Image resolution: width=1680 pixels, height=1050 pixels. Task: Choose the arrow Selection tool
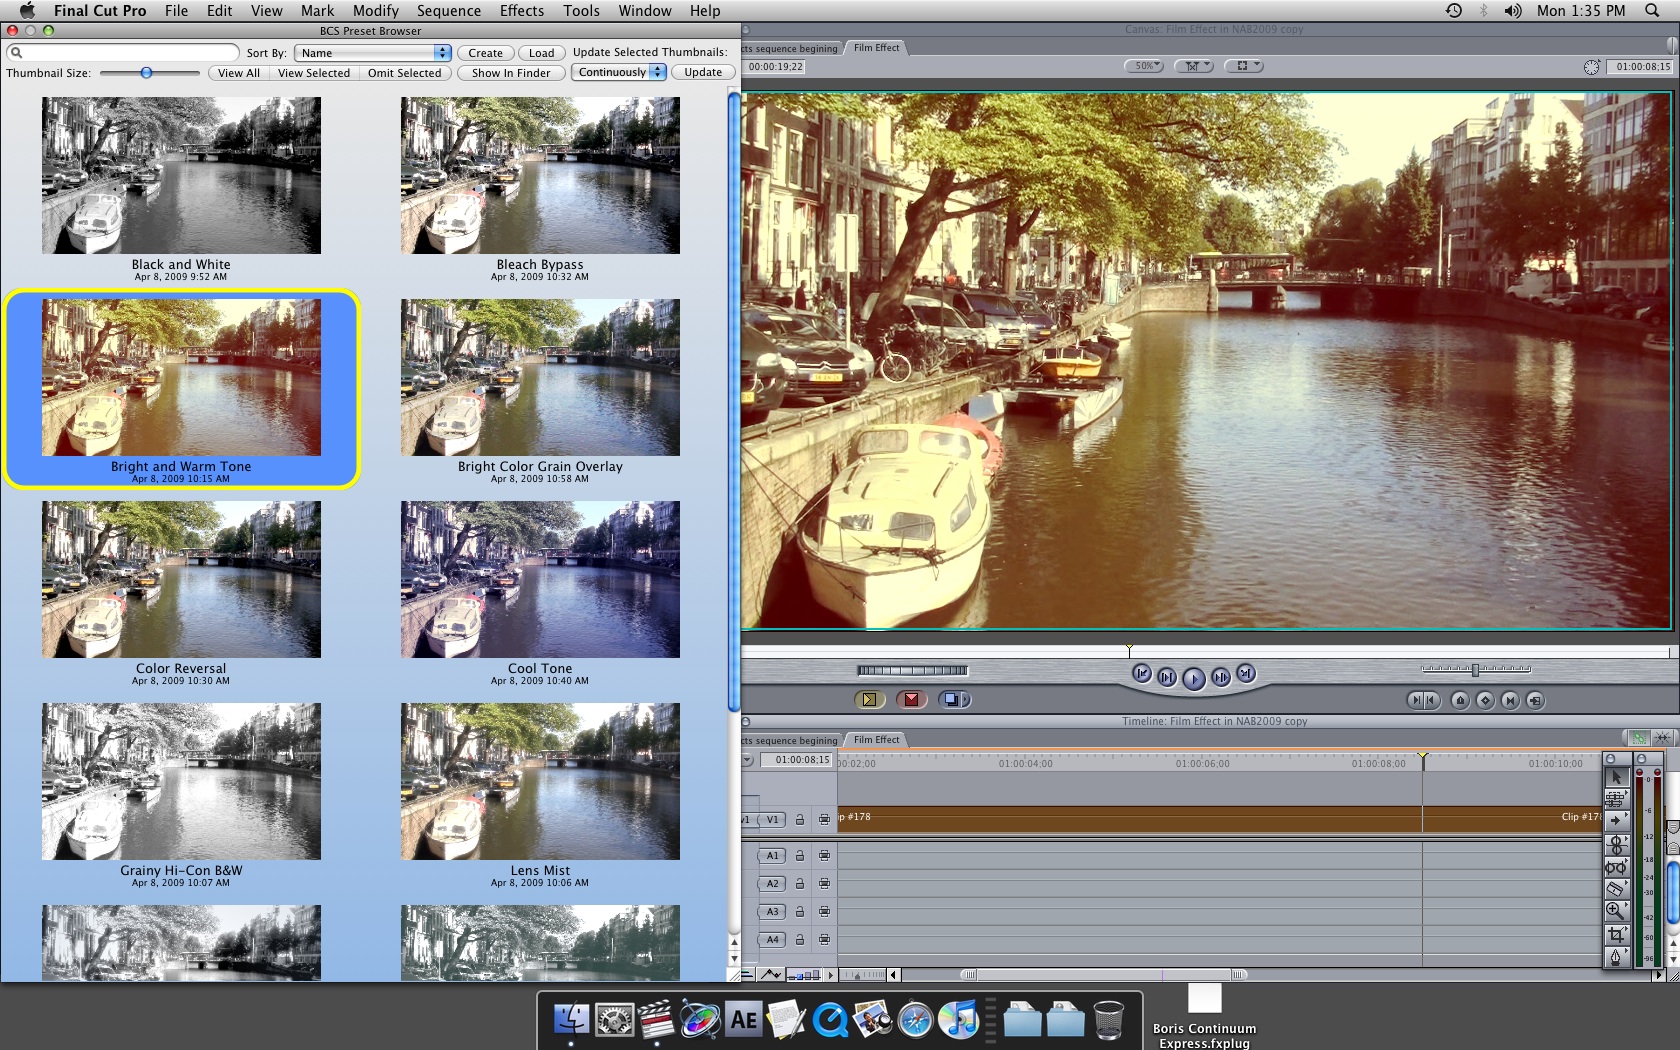[x=1615, y=776]
